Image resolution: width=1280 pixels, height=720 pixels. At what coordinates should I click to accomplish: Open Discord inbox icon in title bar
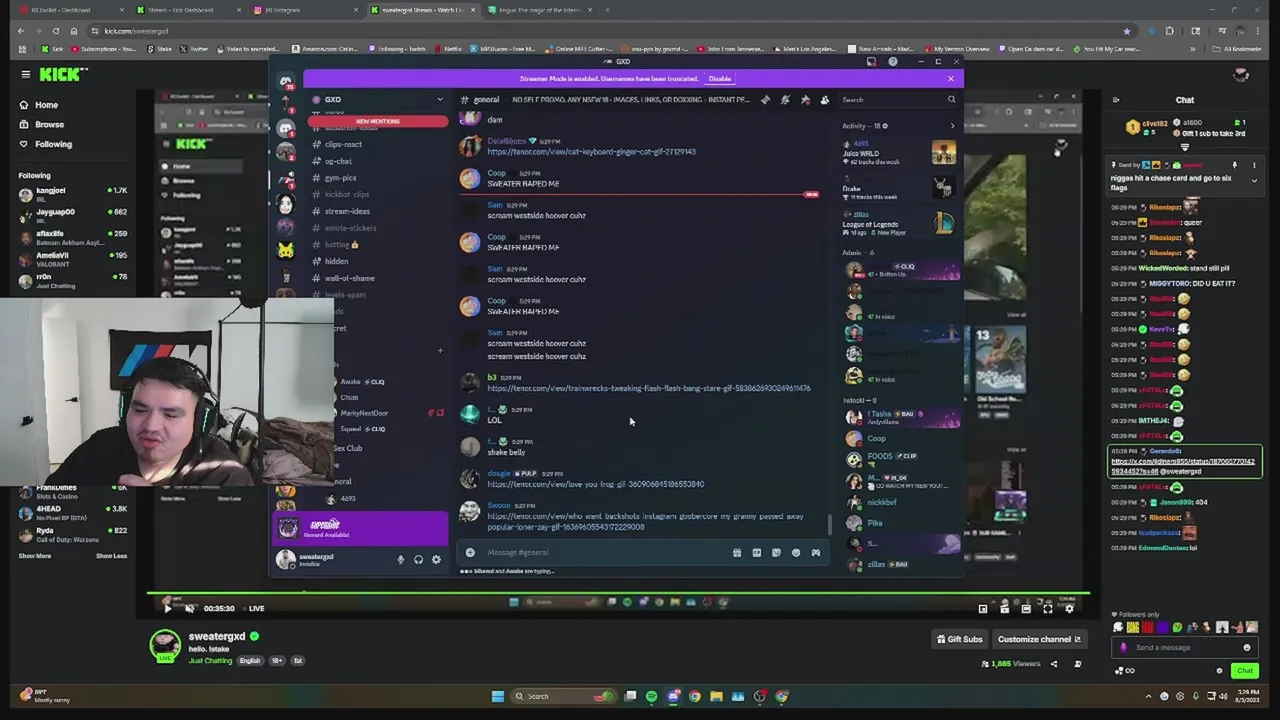(x=871, y=62)
